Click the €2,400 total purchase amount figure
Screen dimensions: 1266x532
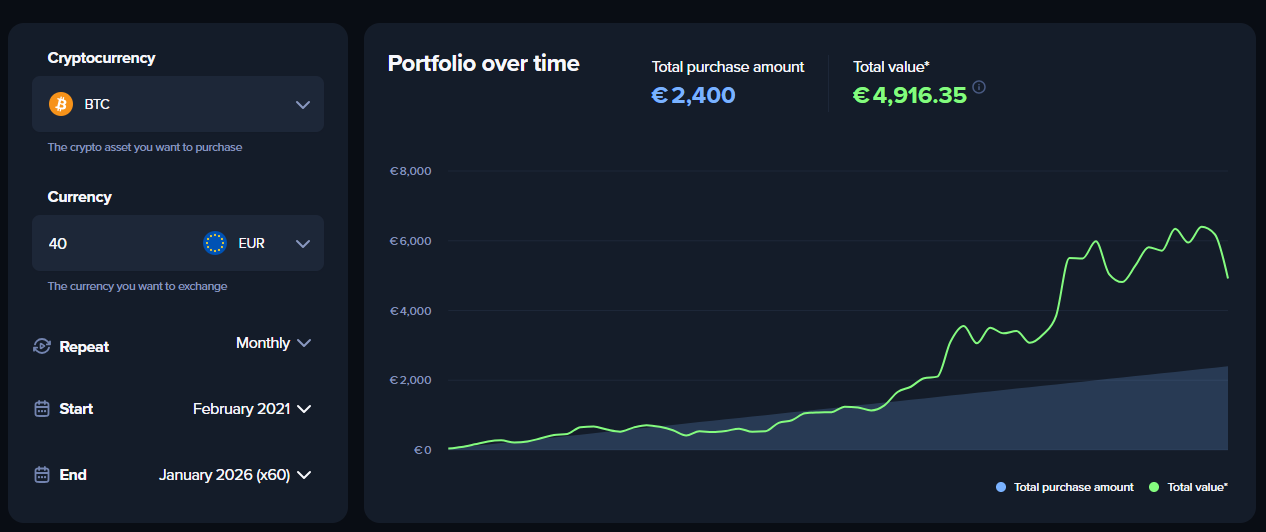coord(693,95)
